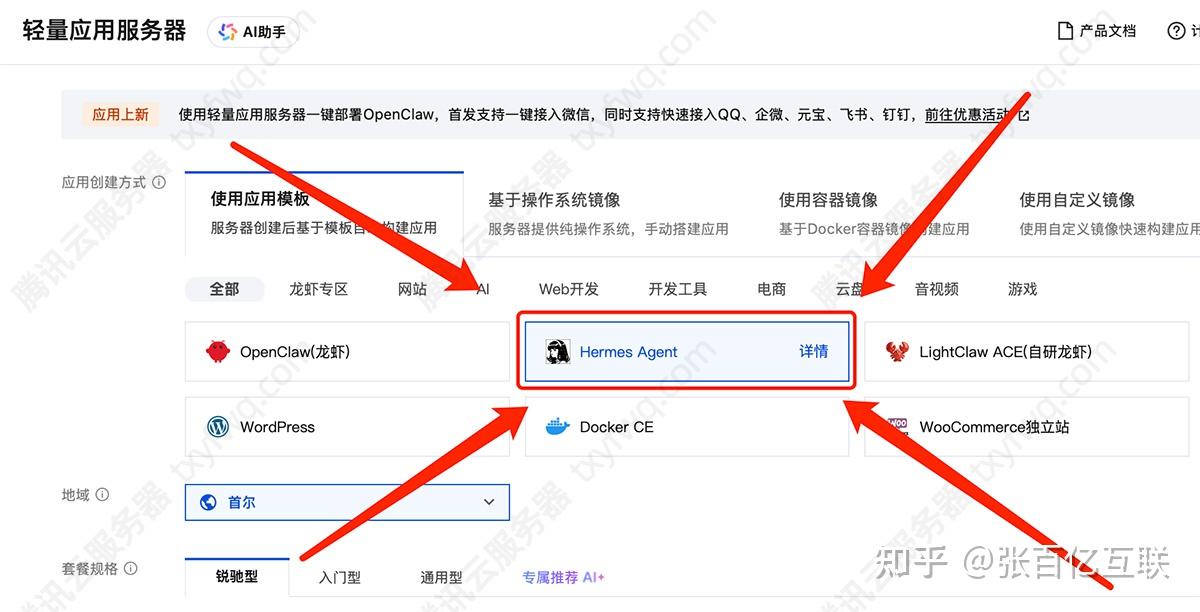Switch to the 入门型 plan tab

tap(338, 575)
